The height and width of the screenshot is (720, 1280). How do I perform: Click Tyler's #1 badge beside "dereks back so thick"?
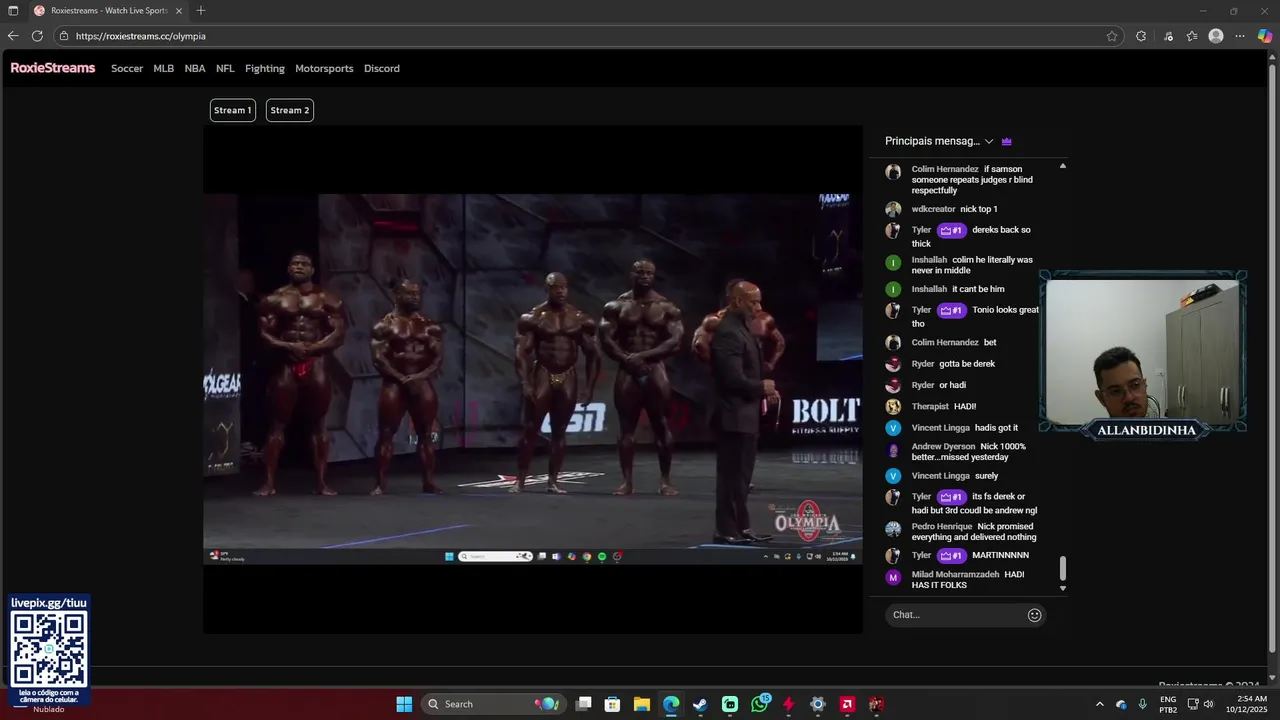952,230
